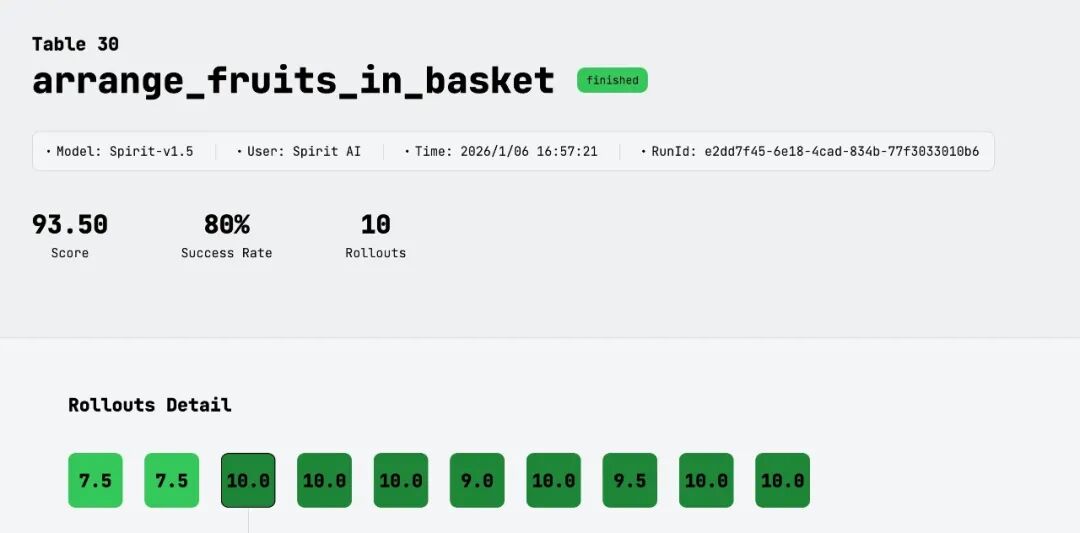The image size is (1080, 533).
Task: Open the seventh rollout scored 10.0
Action: (x=554, y=480)
